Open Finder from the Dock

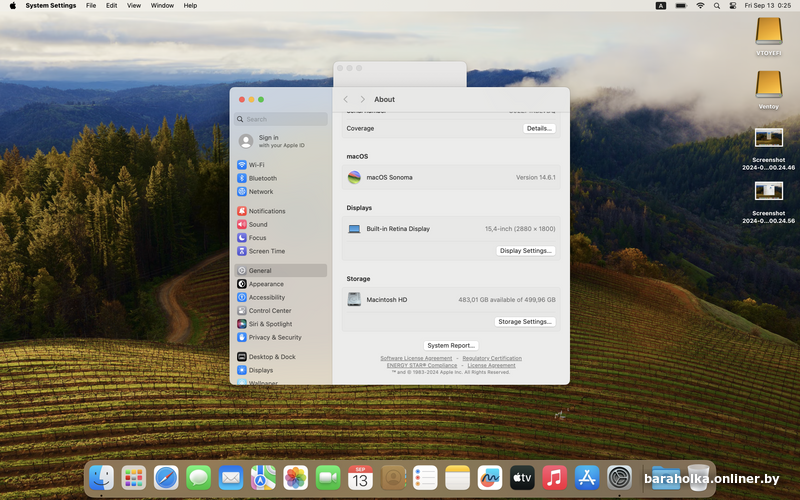pos(102,478)
